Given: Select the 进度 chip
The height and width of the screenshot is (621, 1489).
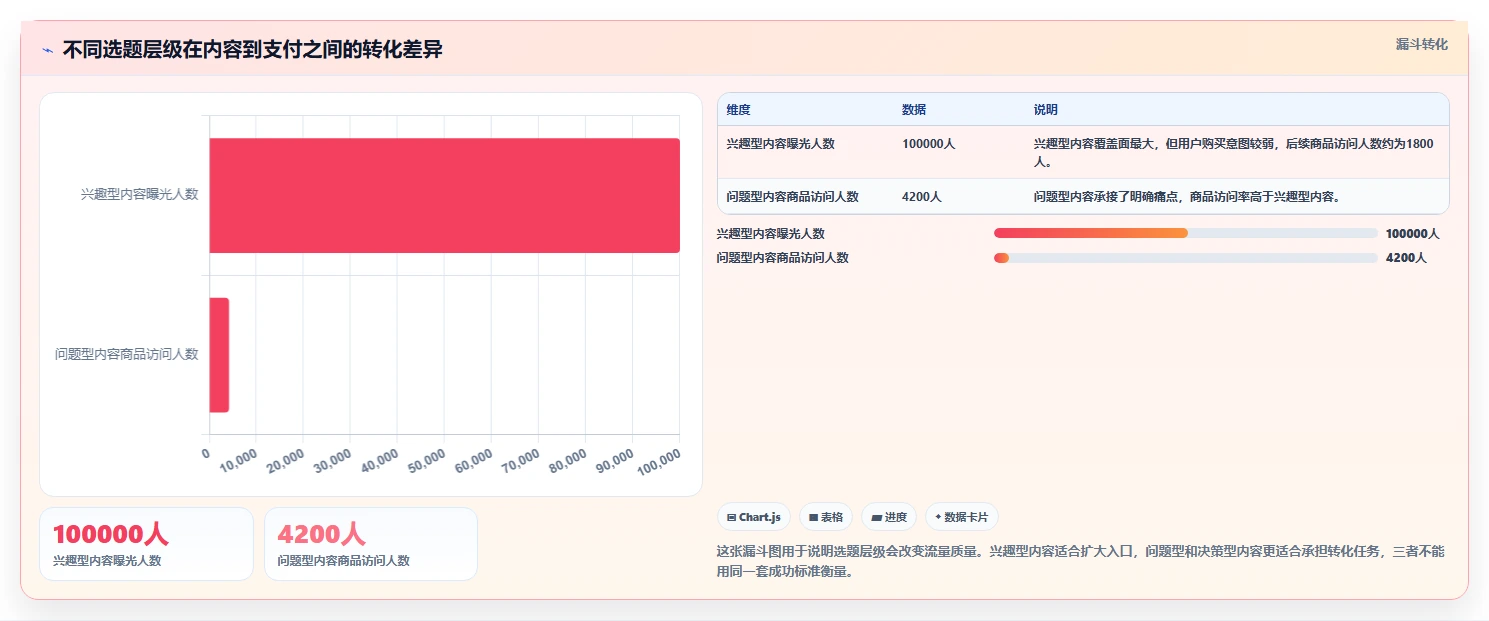Looking at the screenshot, I should (x=889, y=517).
